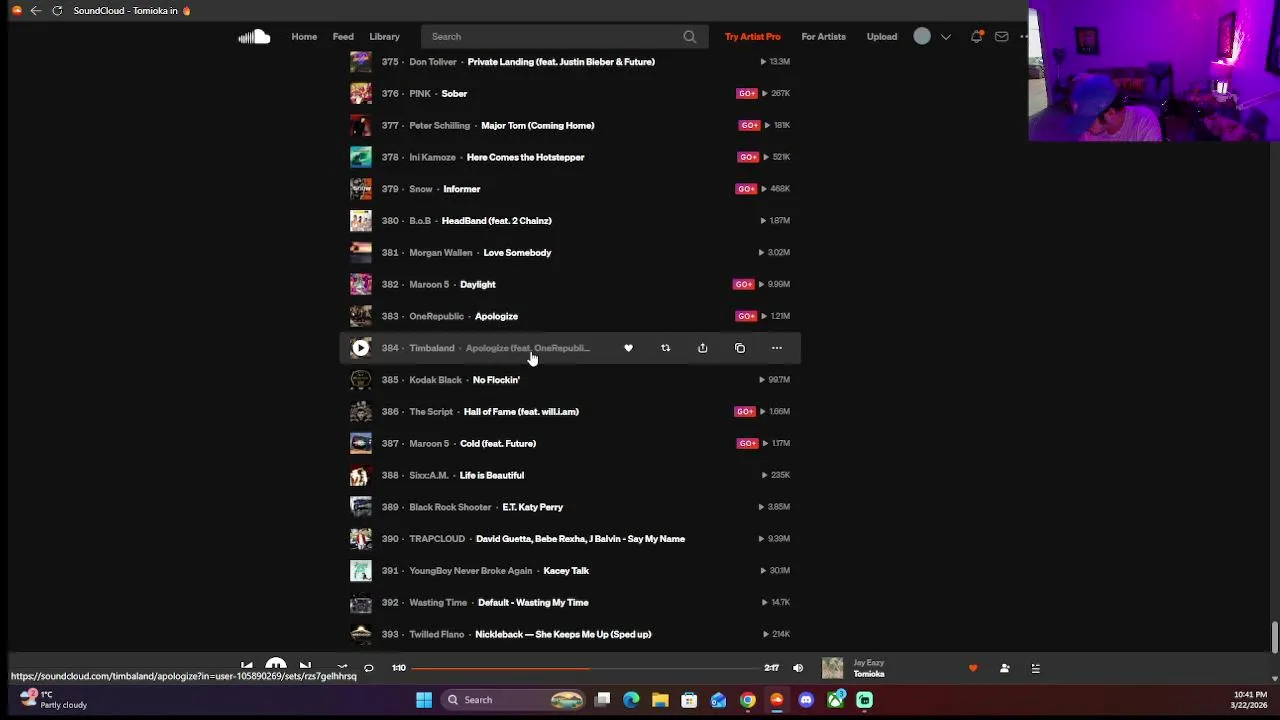Image resolution: width=1280 pixels, height=720 pixels.
Task: Open the Upload page
Action: pyautogui.click(x=882, y=37)
